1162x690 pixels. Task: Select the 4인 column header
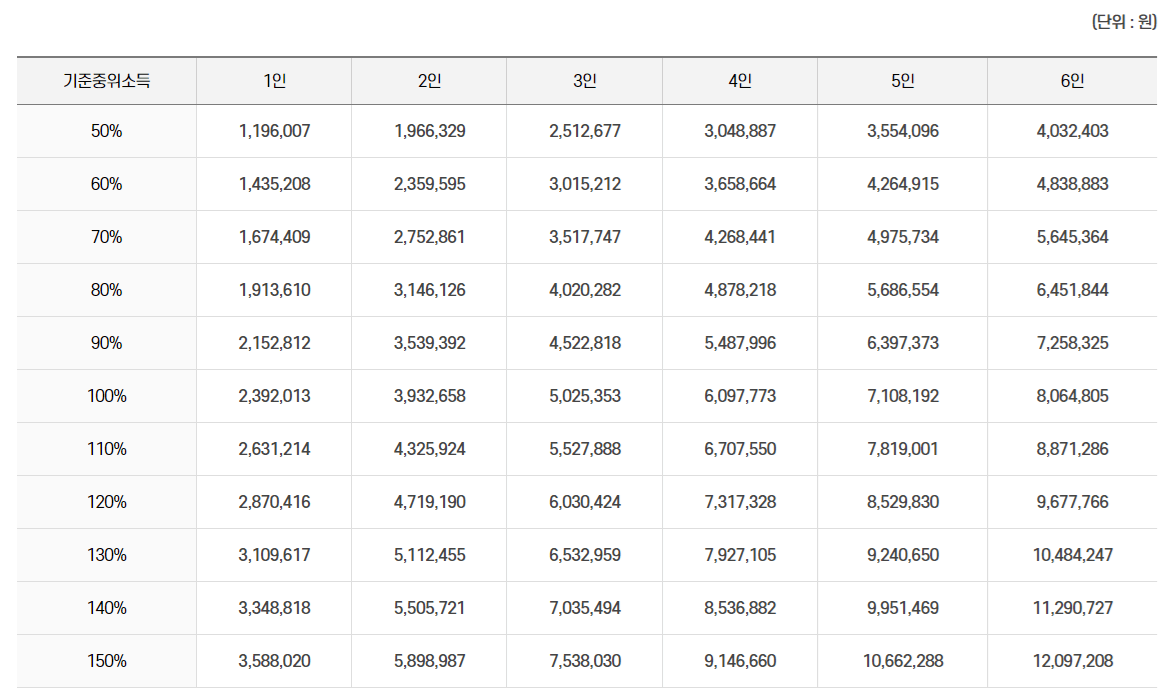[740, 81]
